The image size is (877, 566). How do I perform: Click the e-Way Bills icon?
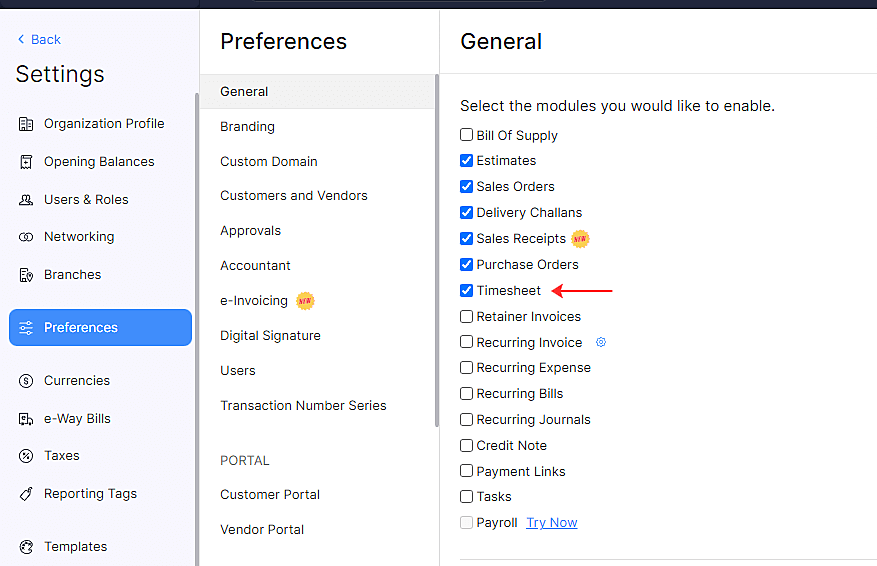pyautogui.click(x=26, y=419)
